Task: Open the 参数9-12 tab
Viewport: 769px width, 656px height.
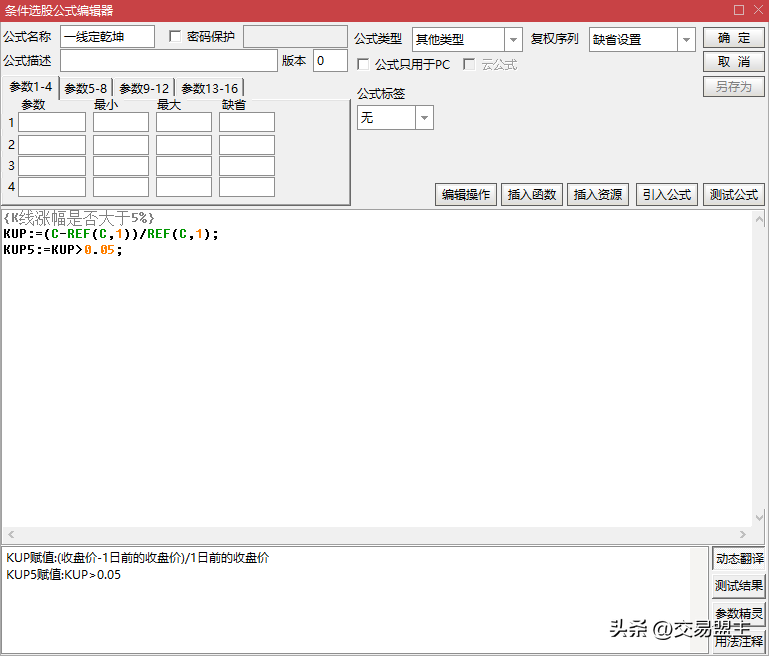Action: click(x=144, y=88)
